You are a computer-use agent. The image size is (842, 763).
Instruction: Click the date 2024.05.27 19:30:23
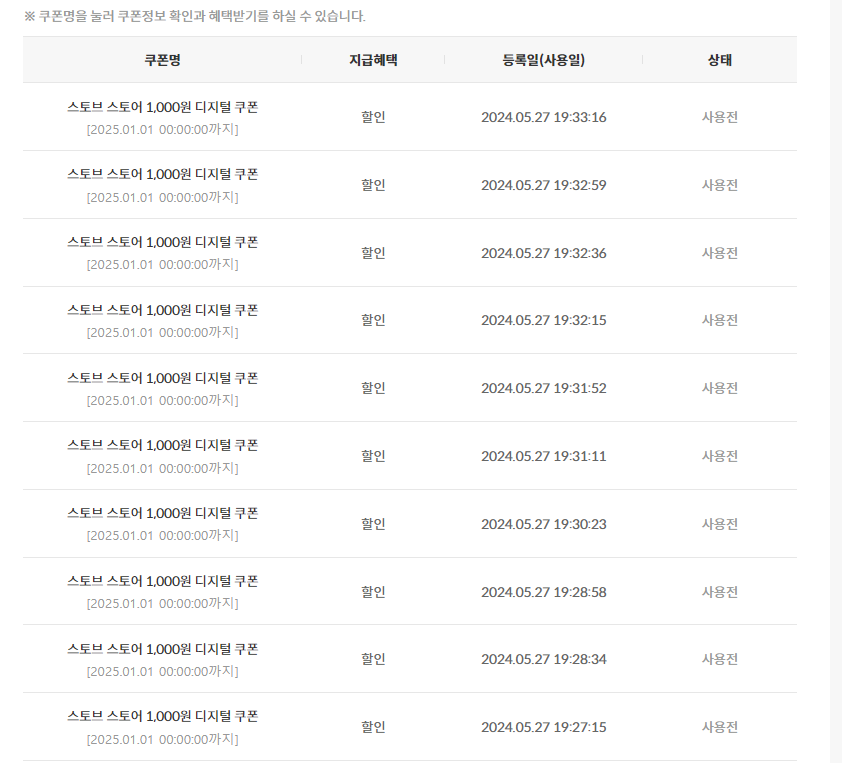pyautogui.click(x=543, y=524)
